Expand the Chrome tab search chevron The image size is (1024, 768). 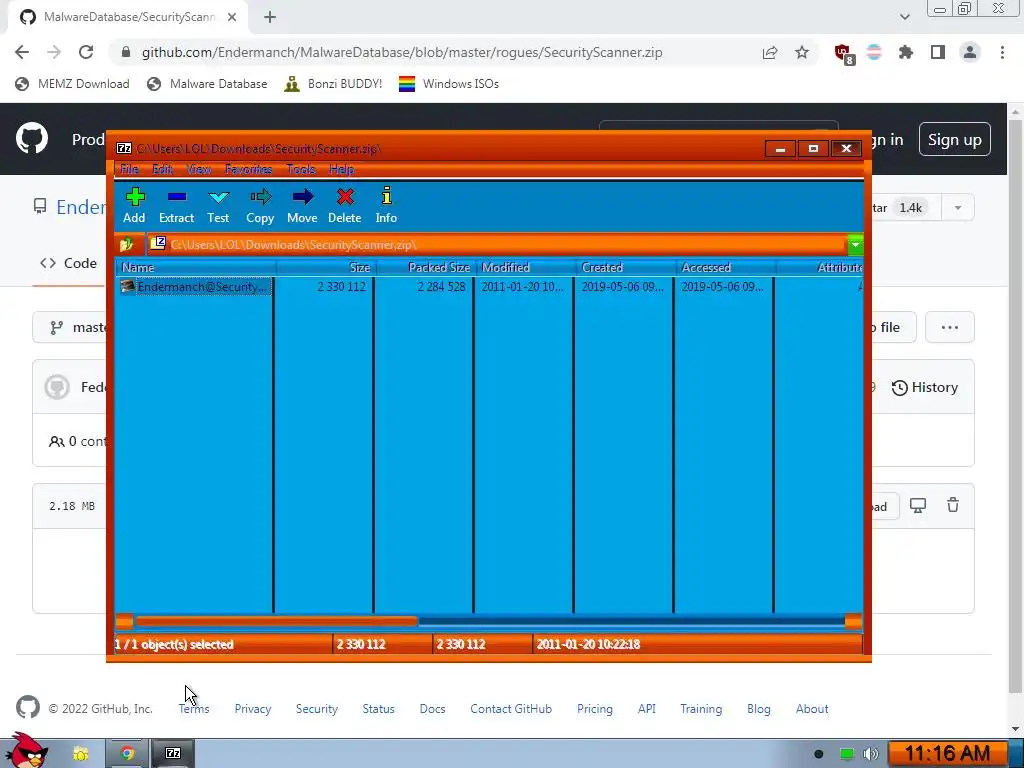pyautogui.click(x=904, y=17)
